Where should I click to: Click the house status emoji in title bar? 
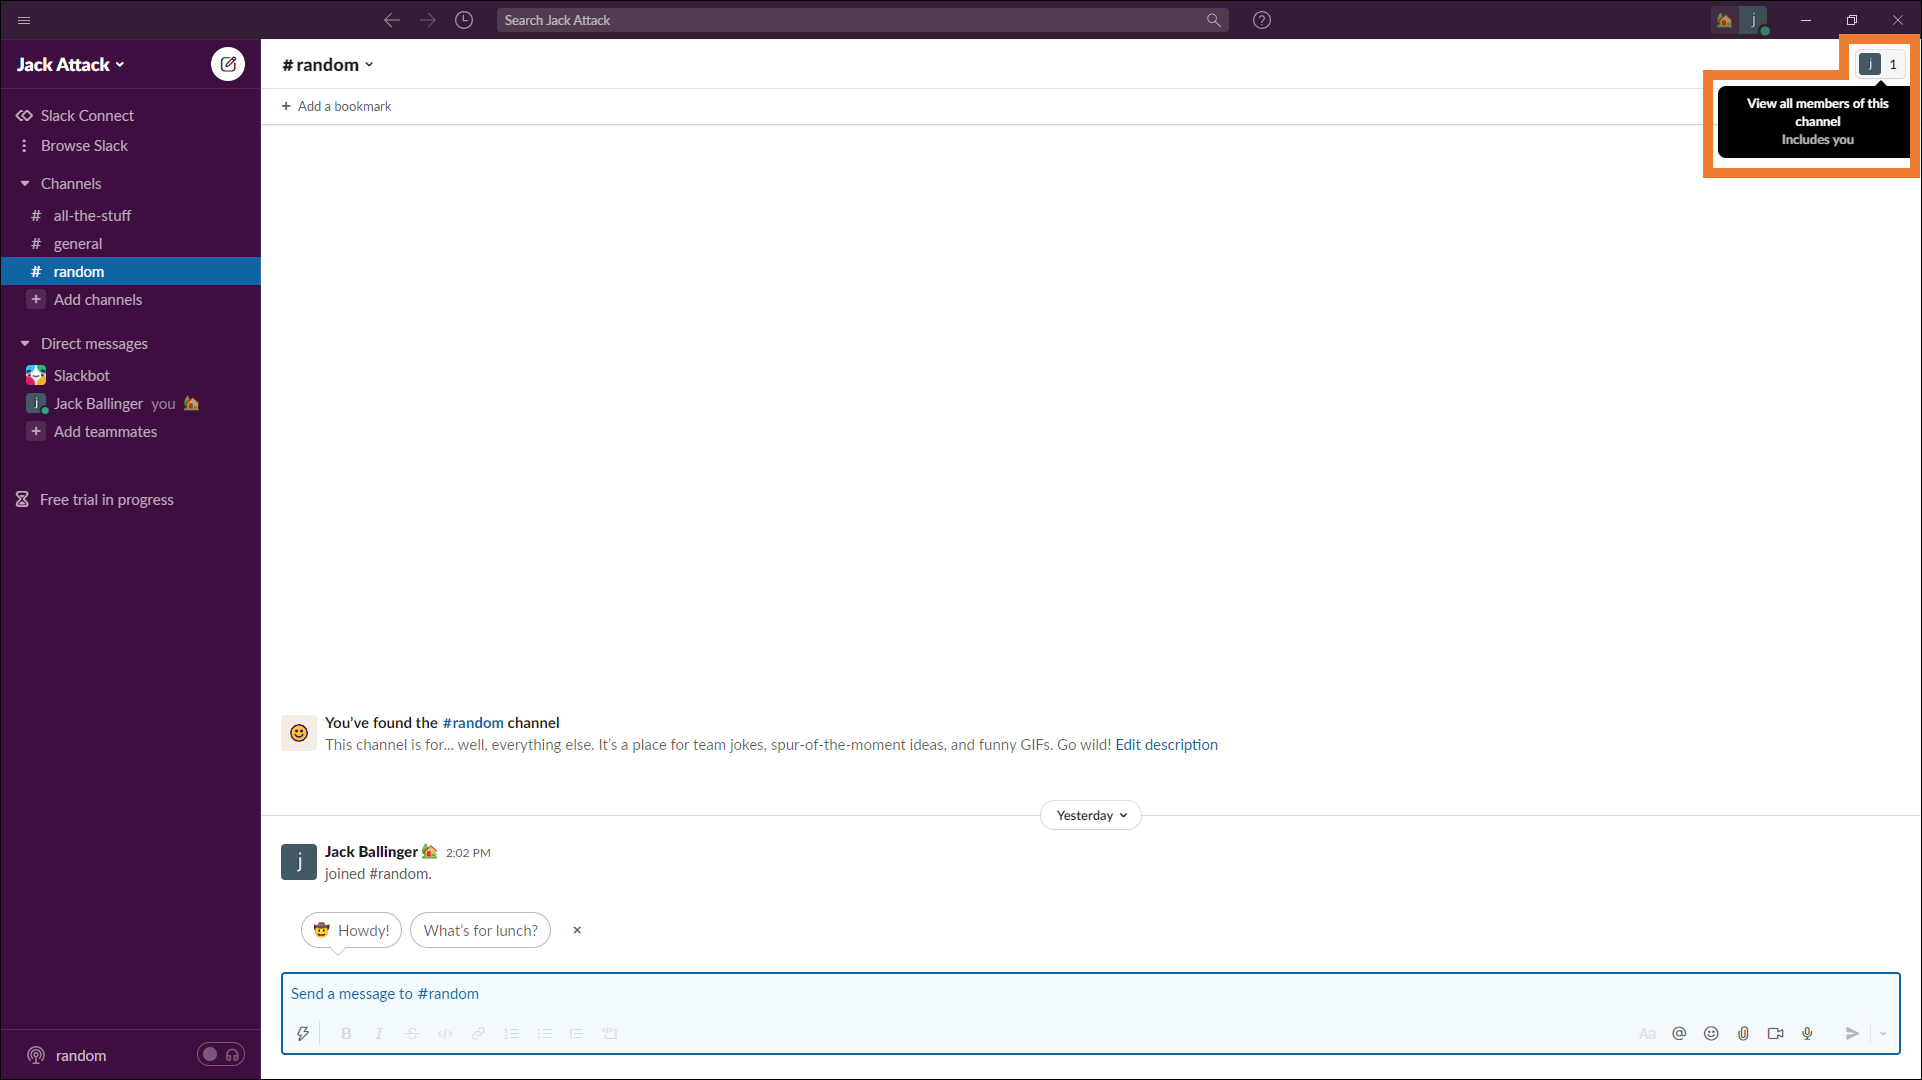[x=1724, y=20]
